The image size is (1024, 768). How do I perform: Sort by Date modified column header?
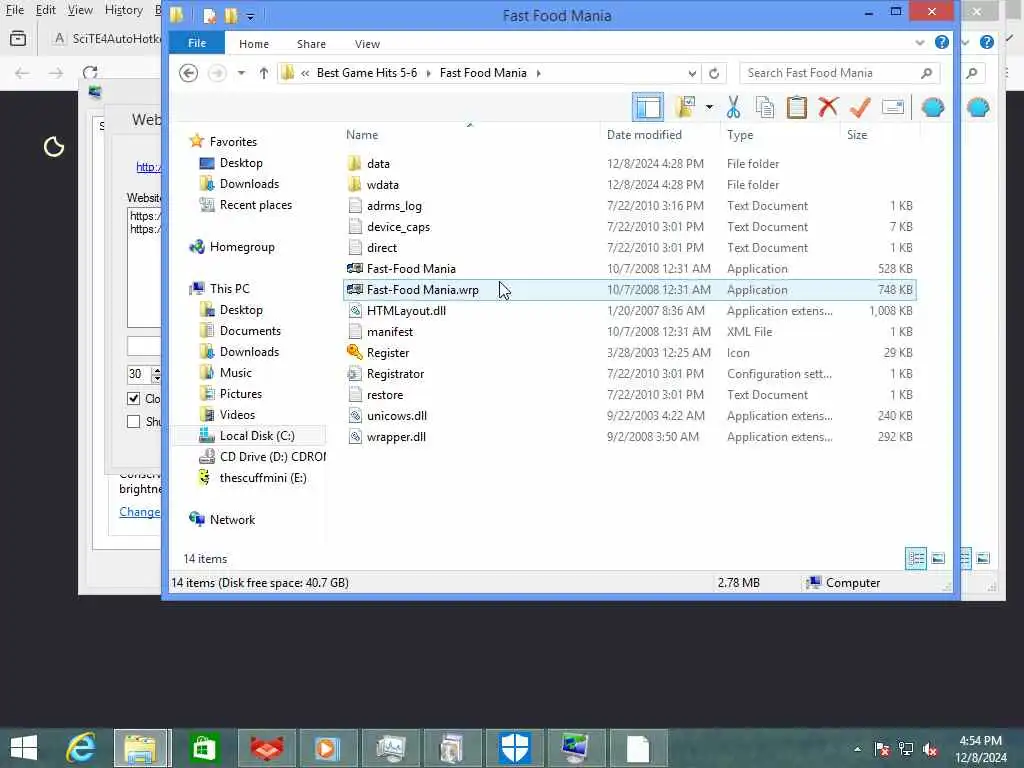click(644, 135)
